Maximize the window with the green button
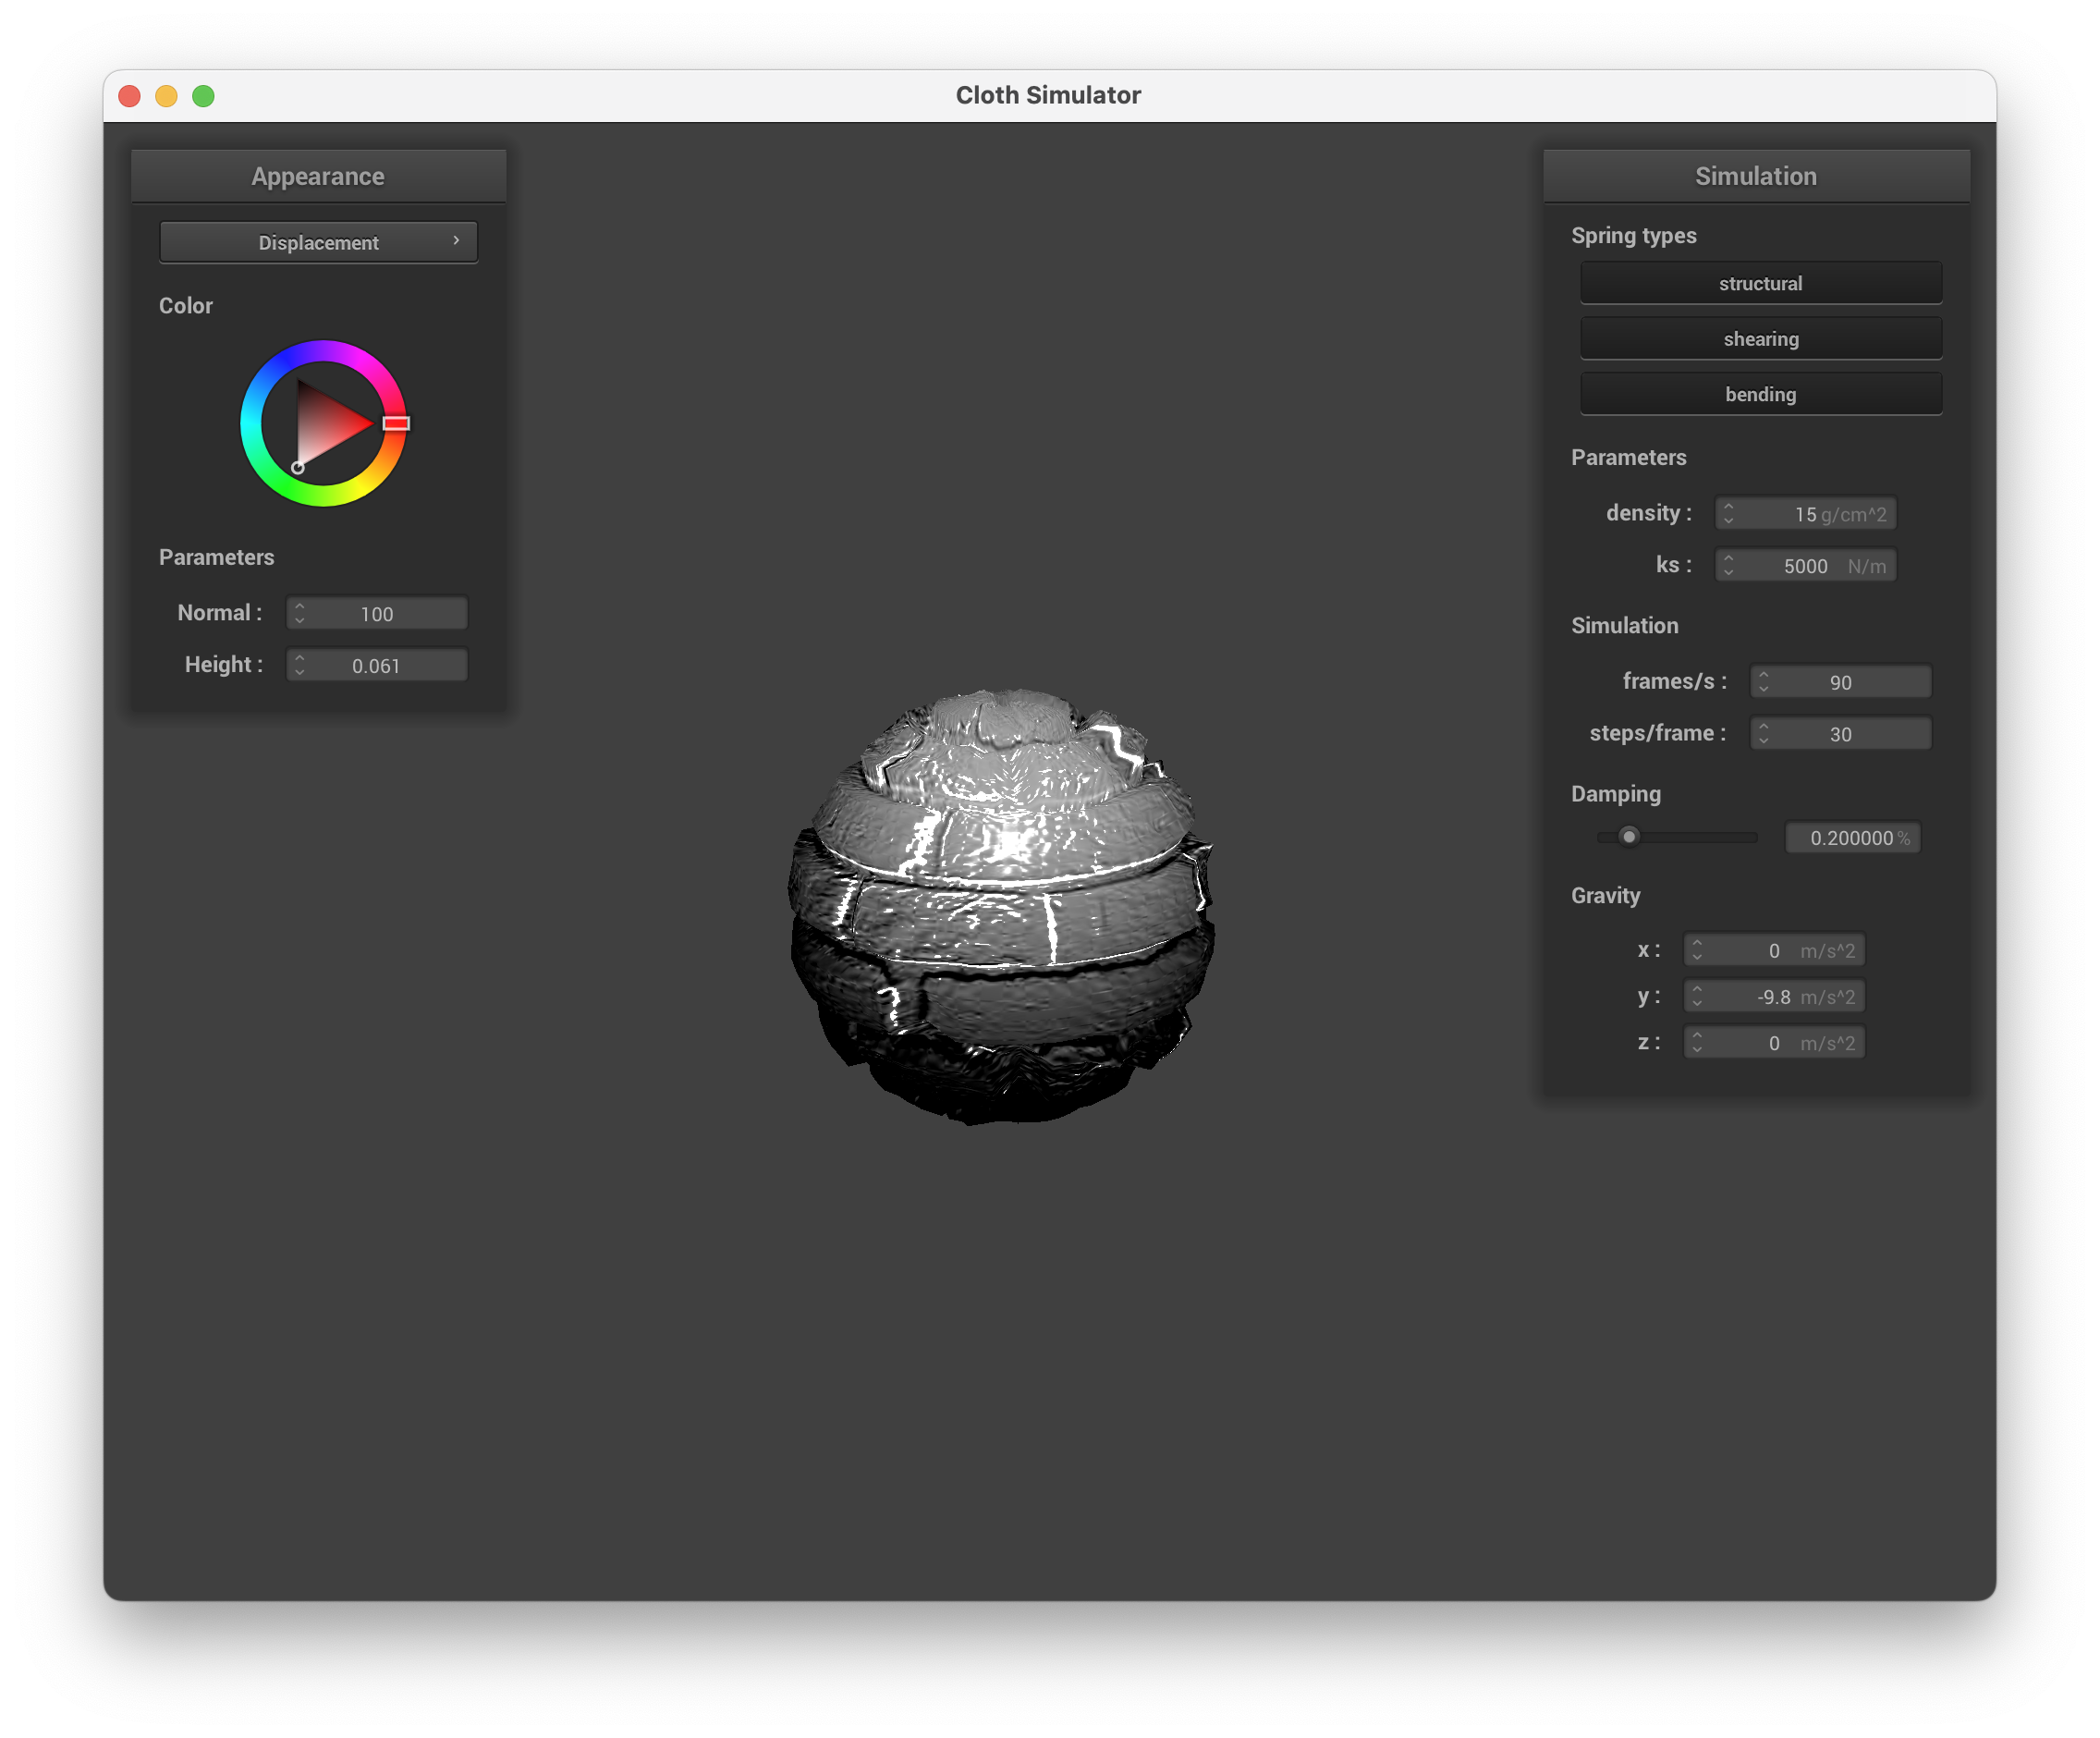The height and width of the screenshot is (1738, 2100). coord(204,95)
